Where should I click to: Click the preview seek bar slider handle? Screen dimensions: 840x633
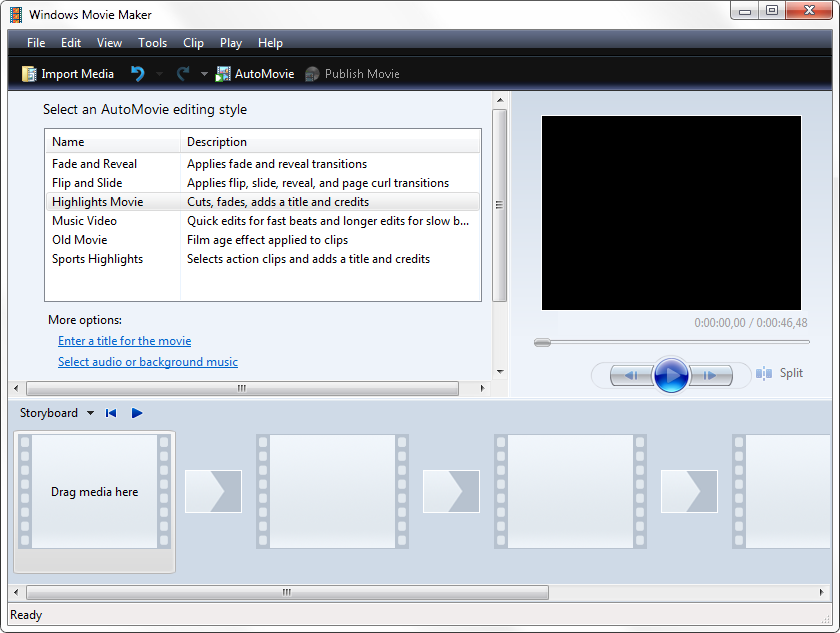pyautogui.click(x=542, y=342)
